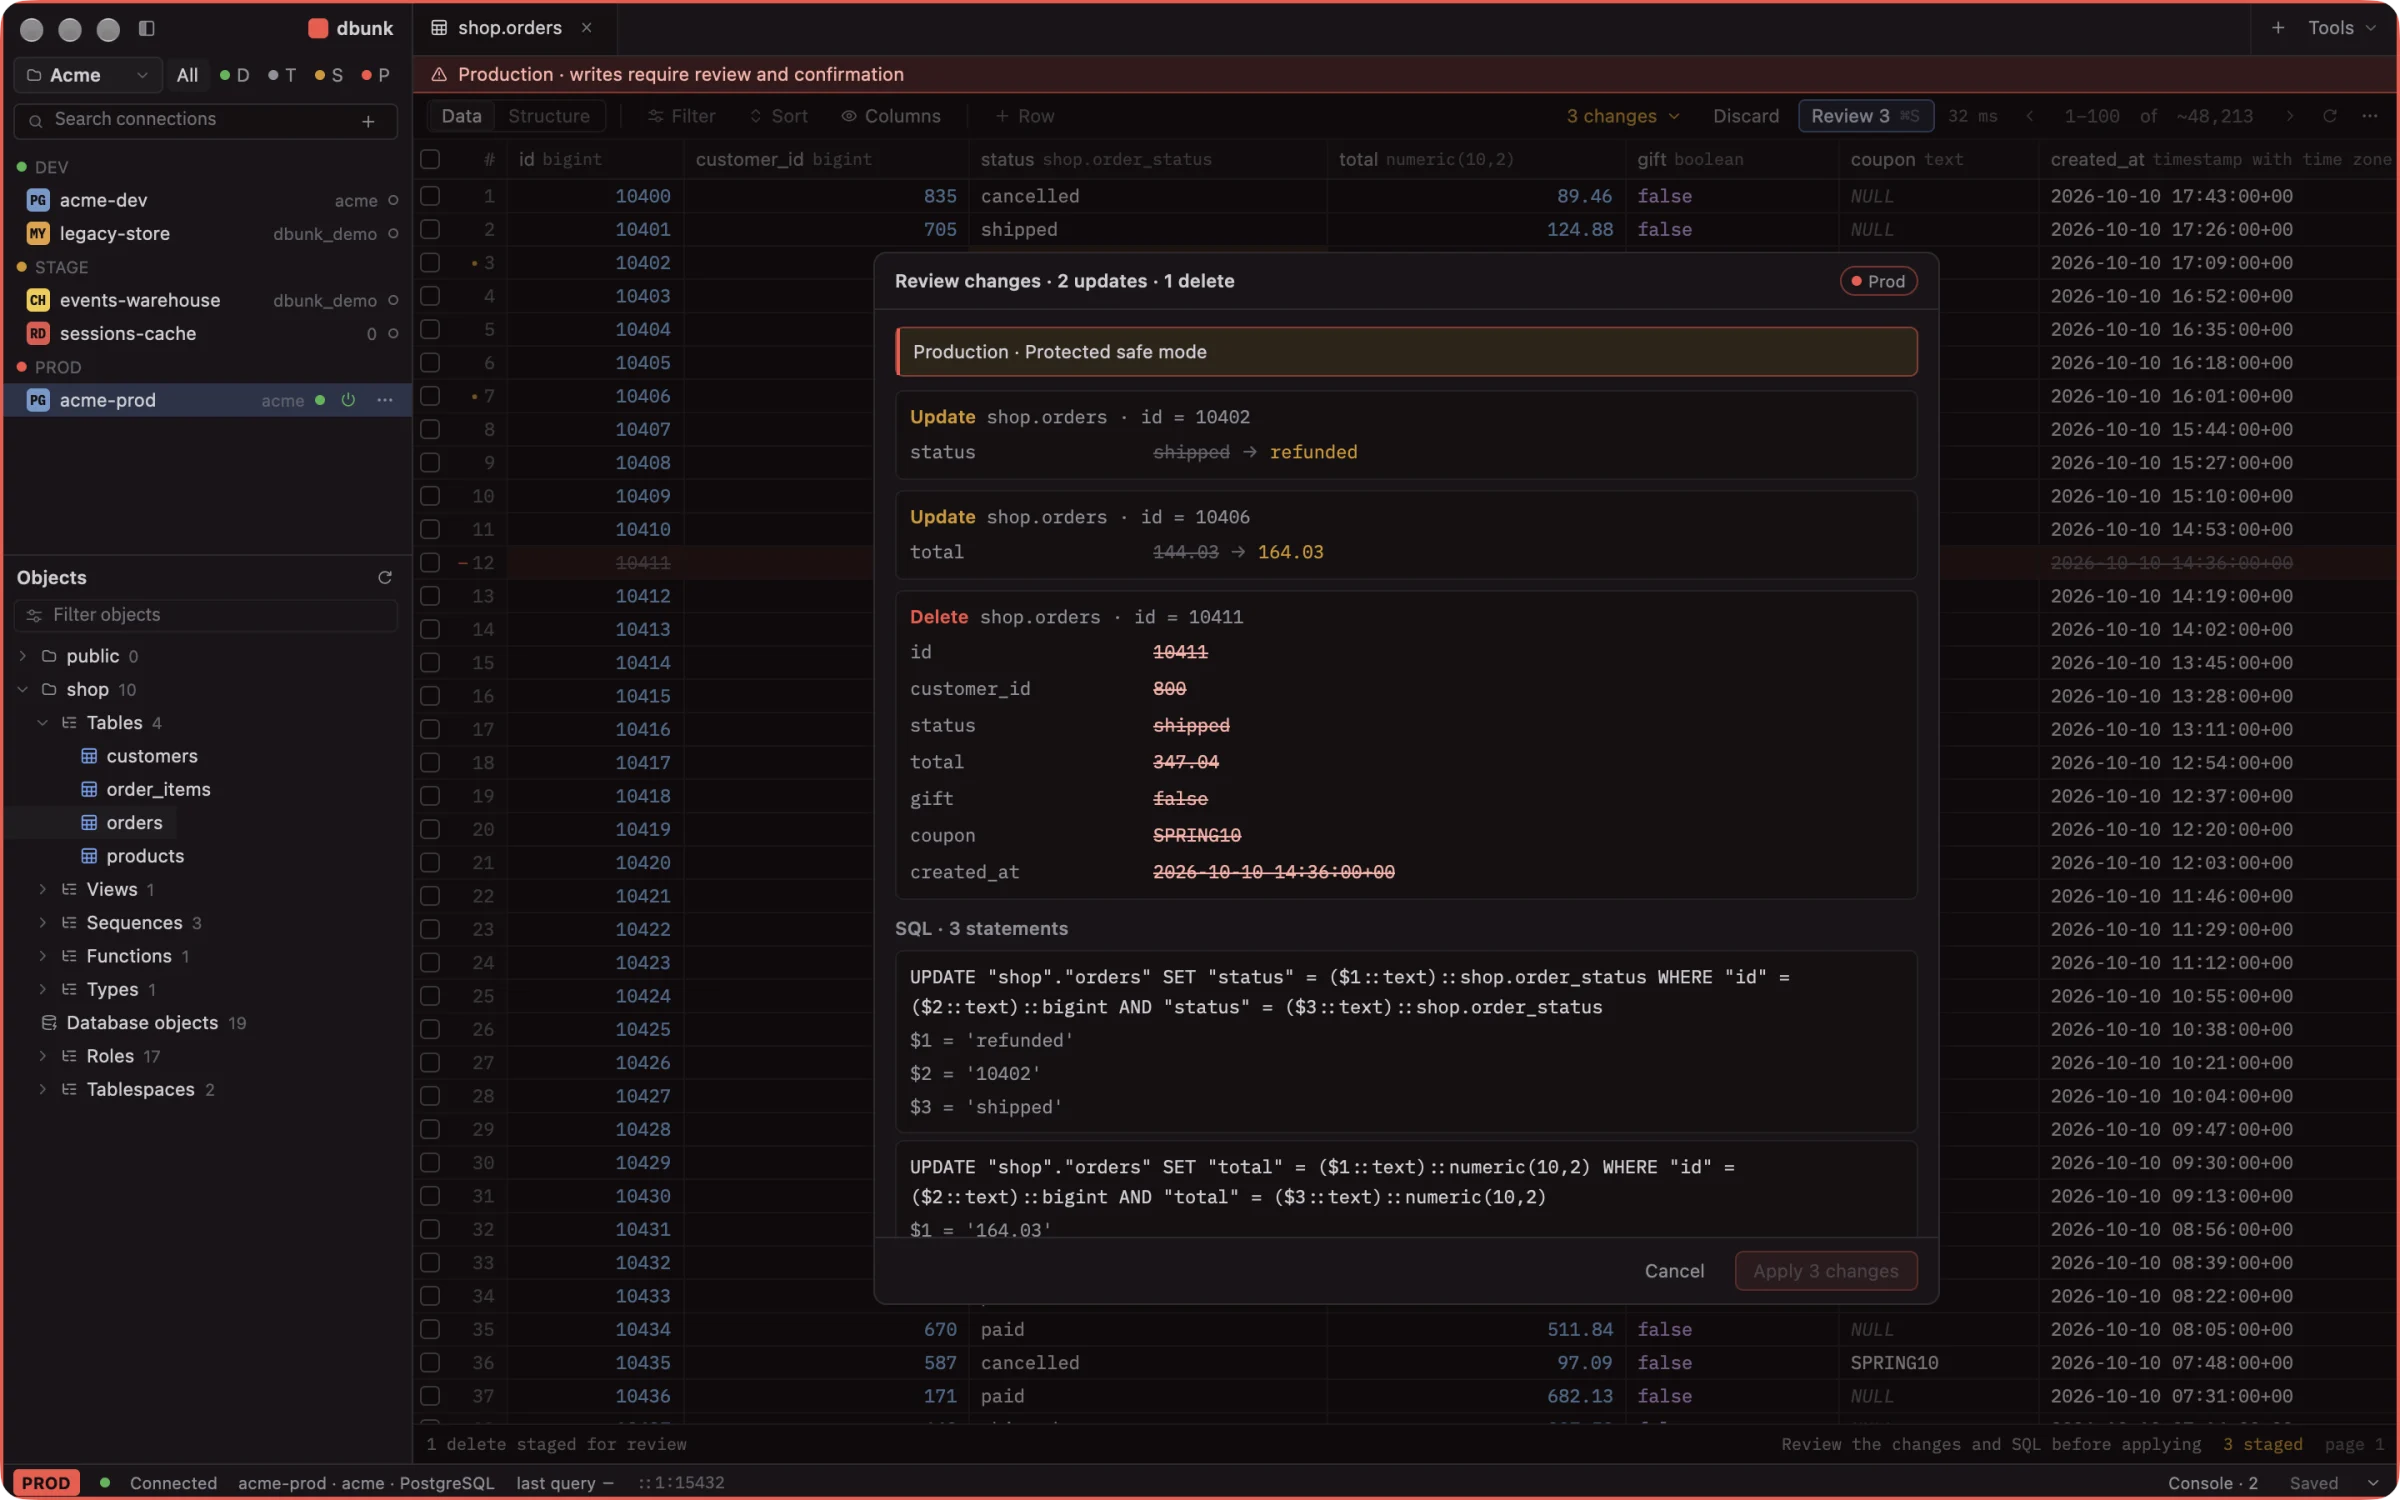The height and width of the screenshot is (1500, 2400).
Task: Close the shop.orders tab
Action: tap(587, 28)
